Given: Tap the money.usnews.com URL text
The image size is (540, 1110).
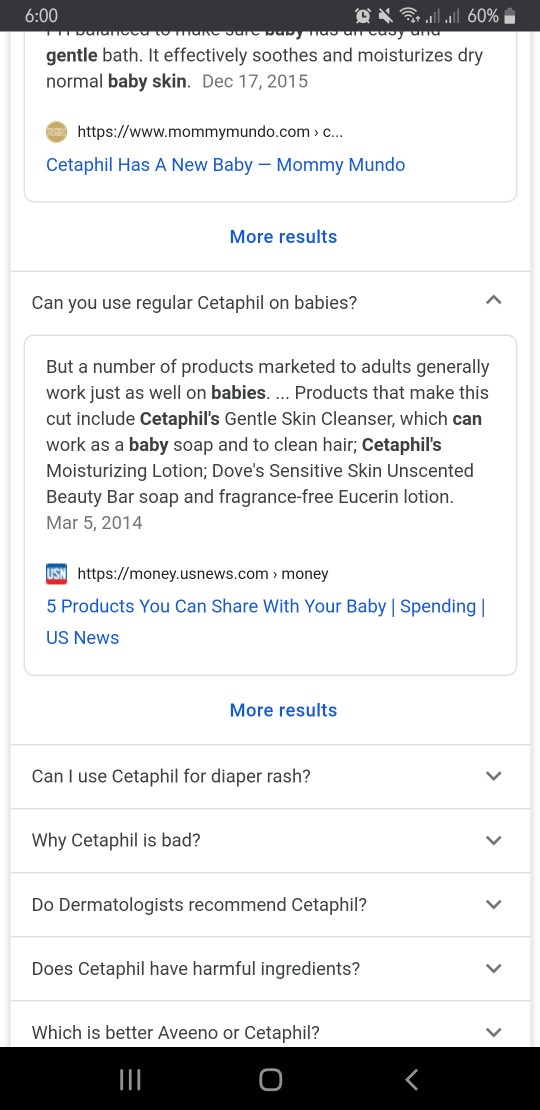Looking at the screenshot, I should coord(202,573).
